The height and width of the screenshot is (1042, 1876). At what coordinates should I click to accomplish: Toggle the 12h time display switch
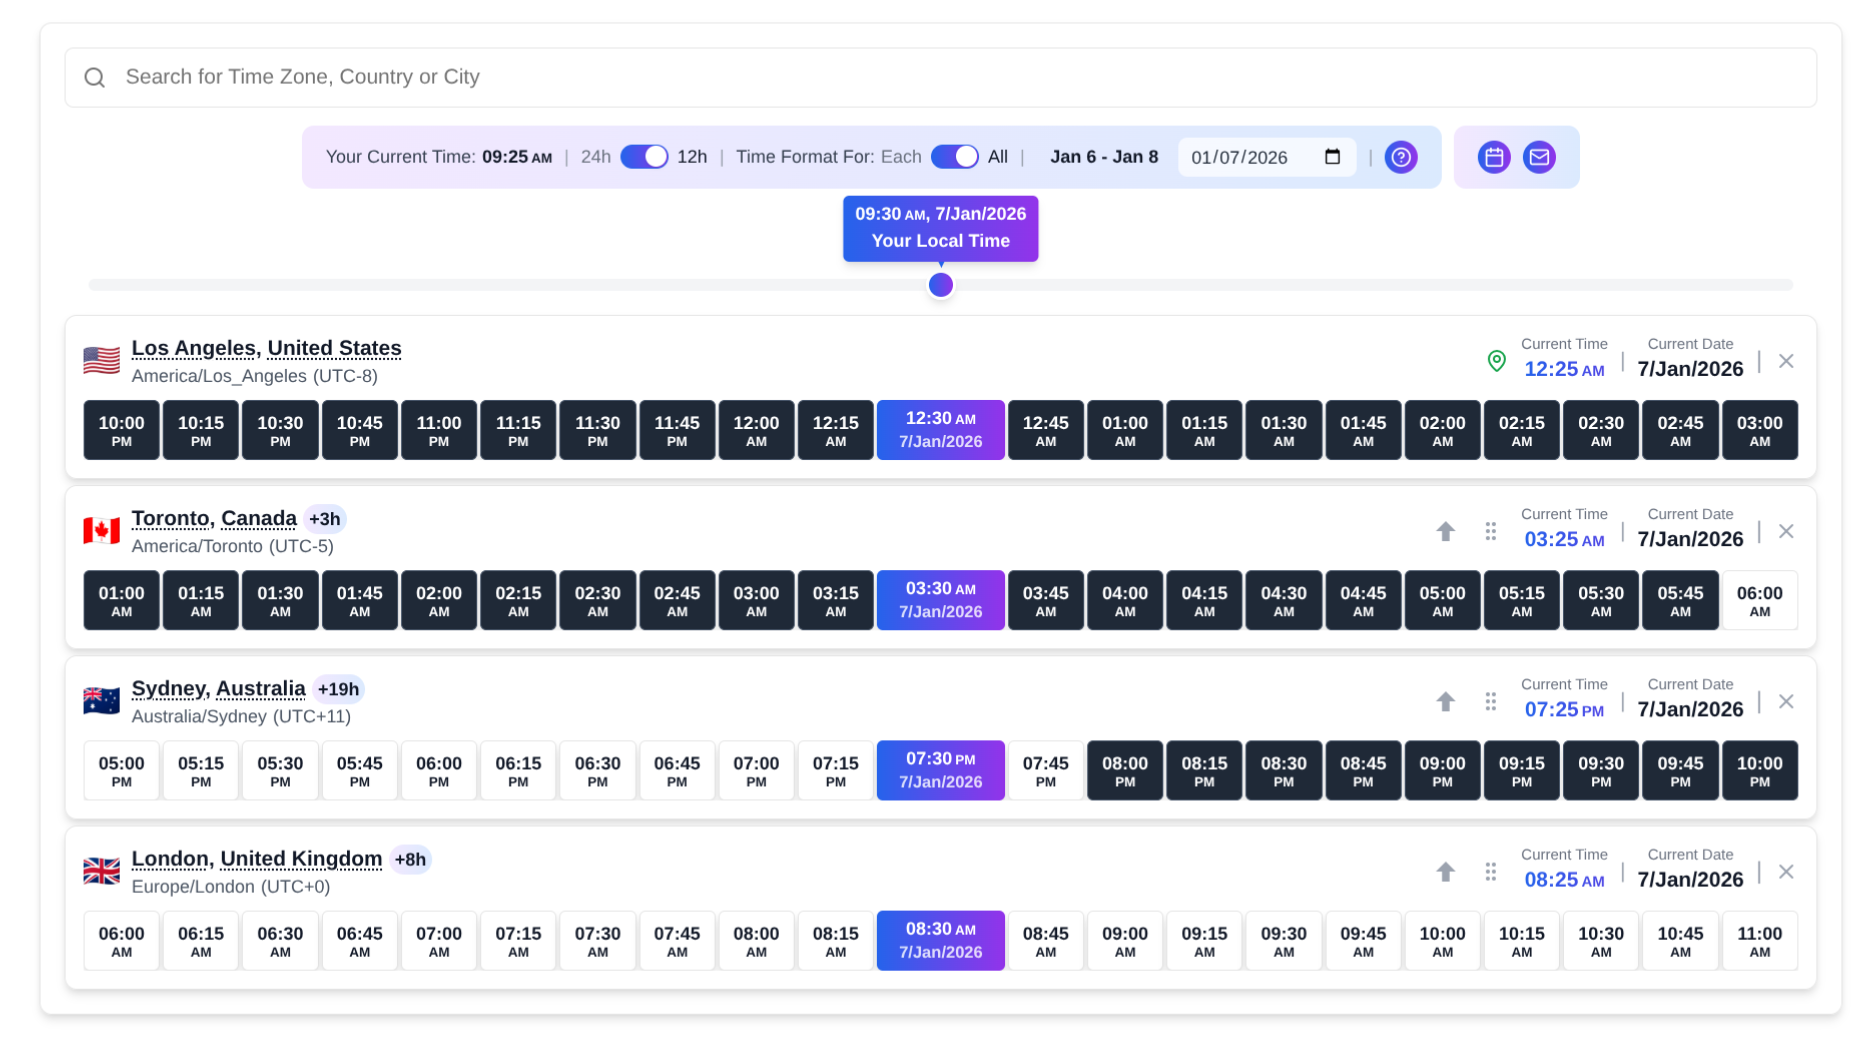[x=644, y=157]
